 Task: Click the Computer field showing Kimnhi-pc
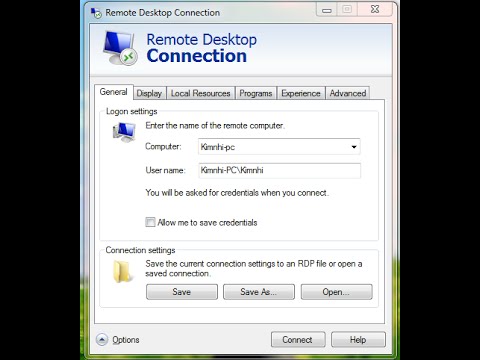coord(279,147)
